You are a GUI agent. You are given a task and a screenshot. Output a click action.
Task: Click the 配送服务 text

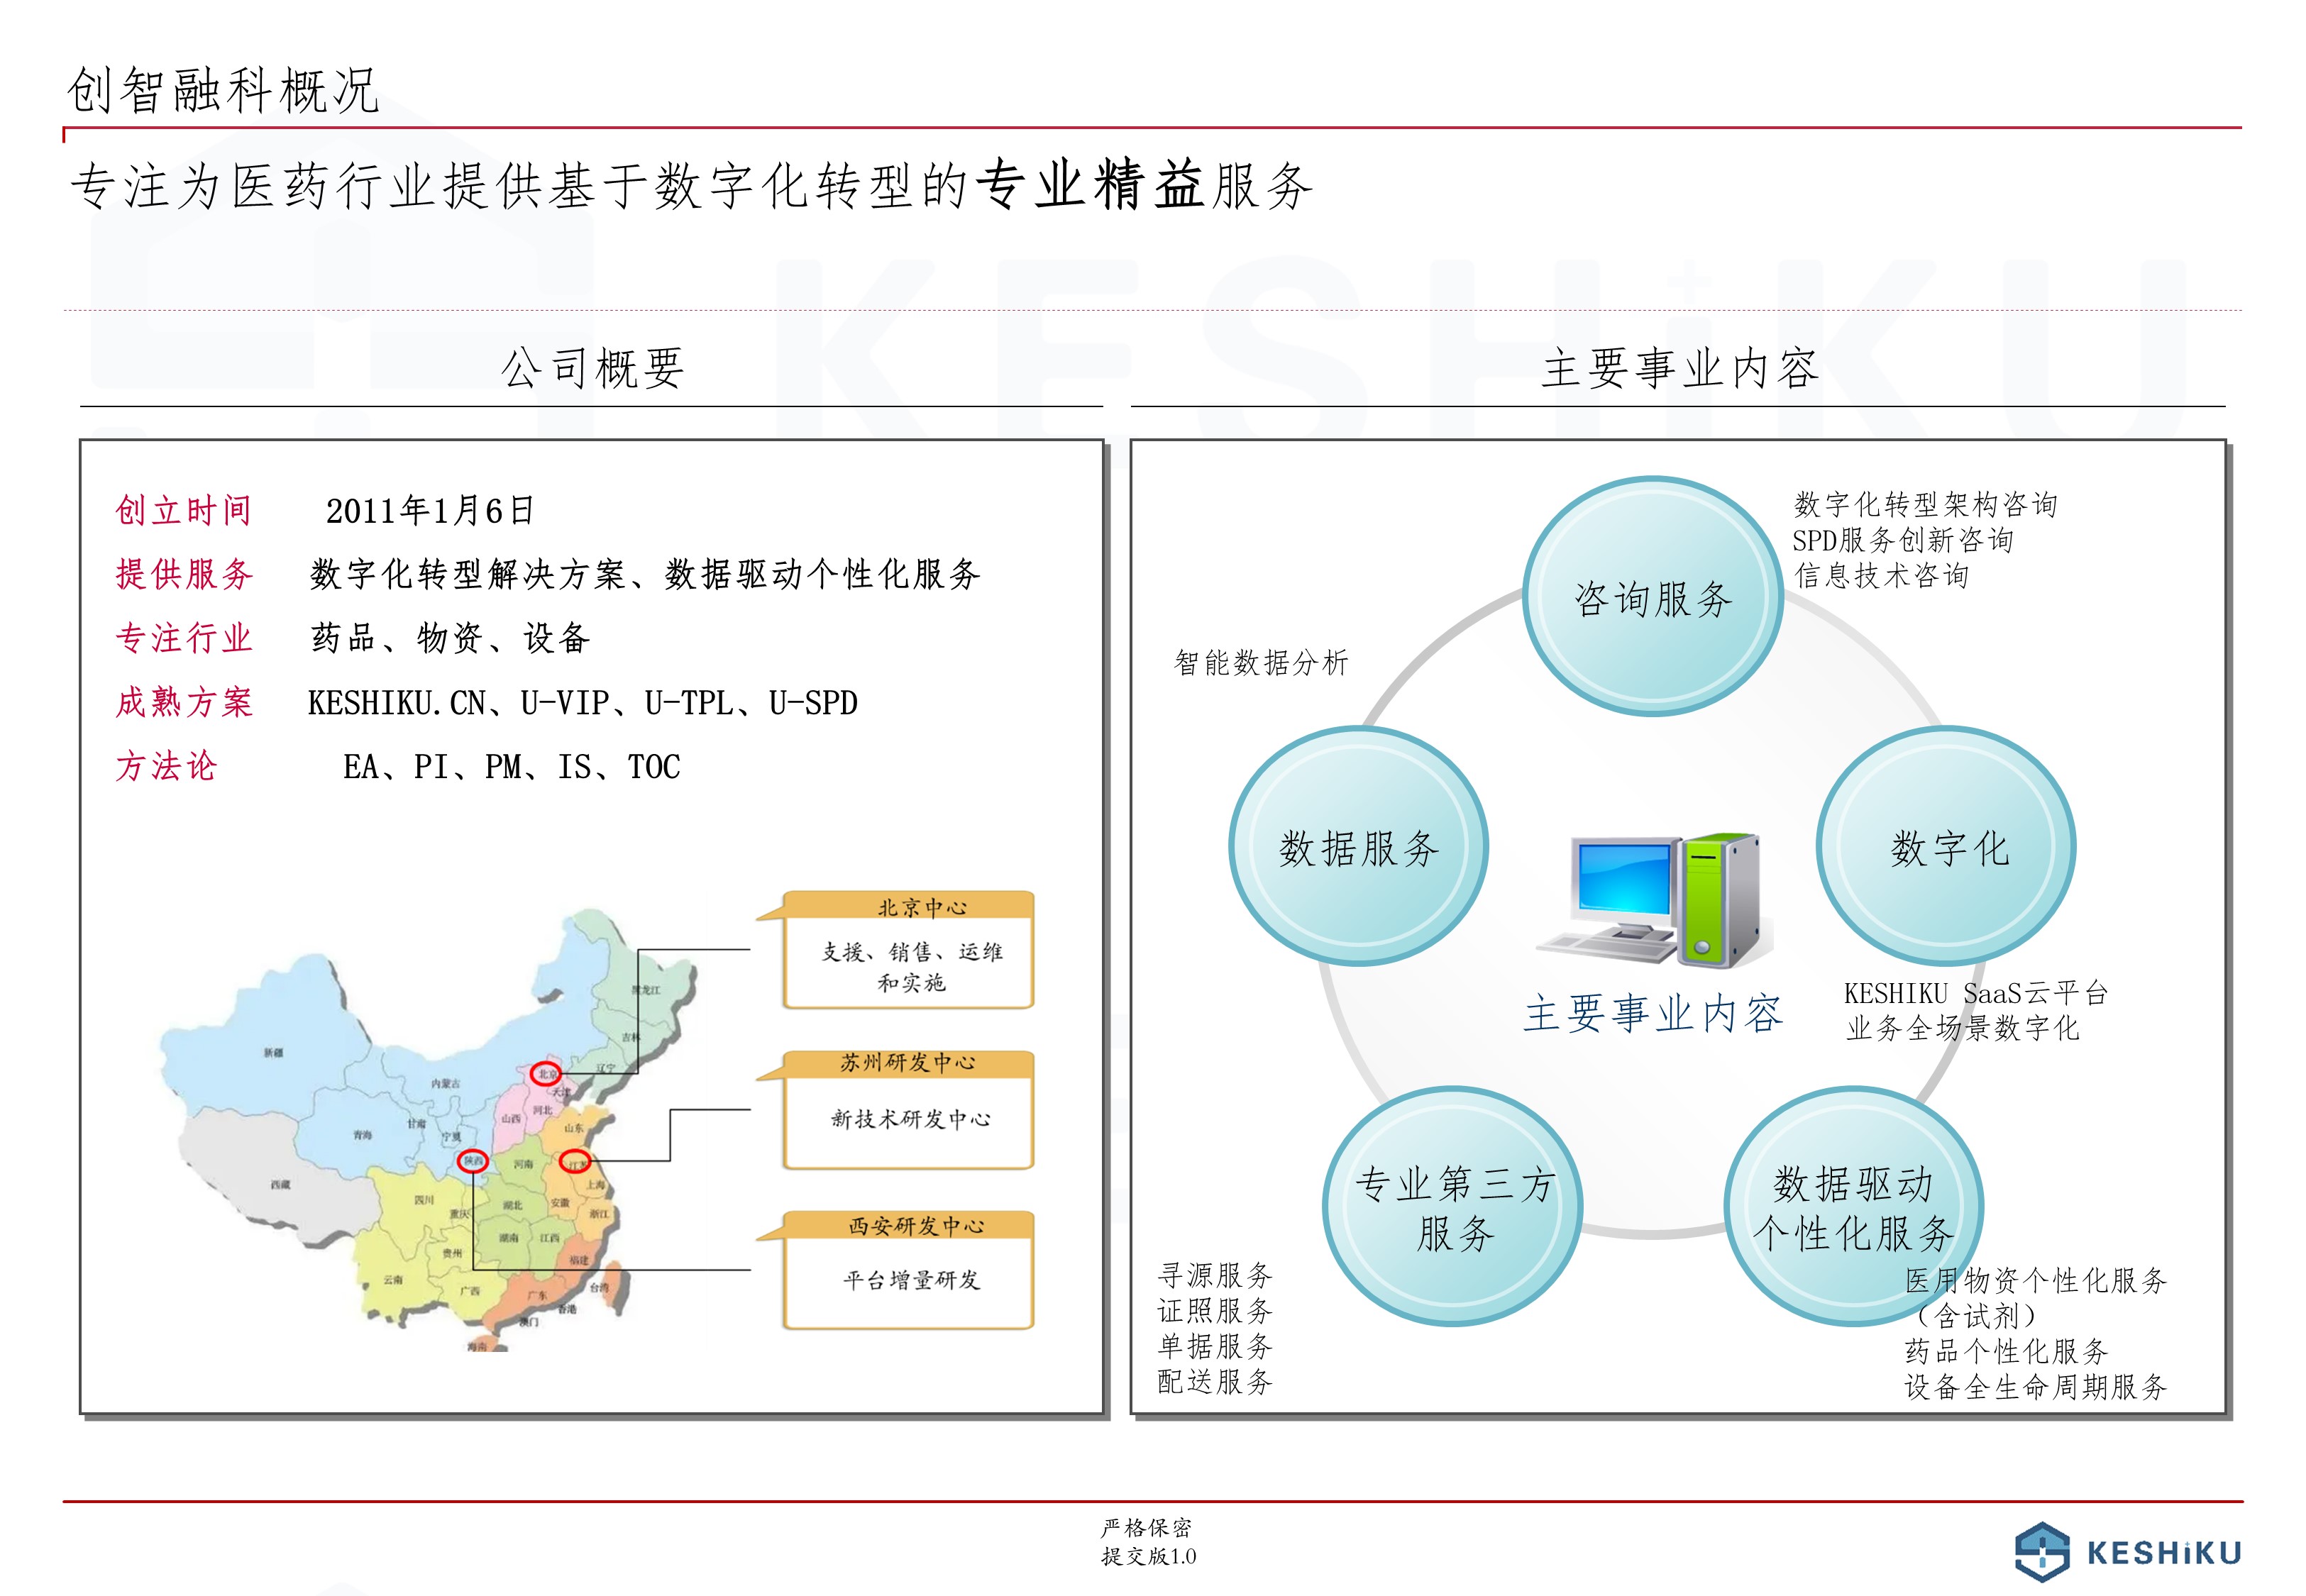tap(1215, 1382)
